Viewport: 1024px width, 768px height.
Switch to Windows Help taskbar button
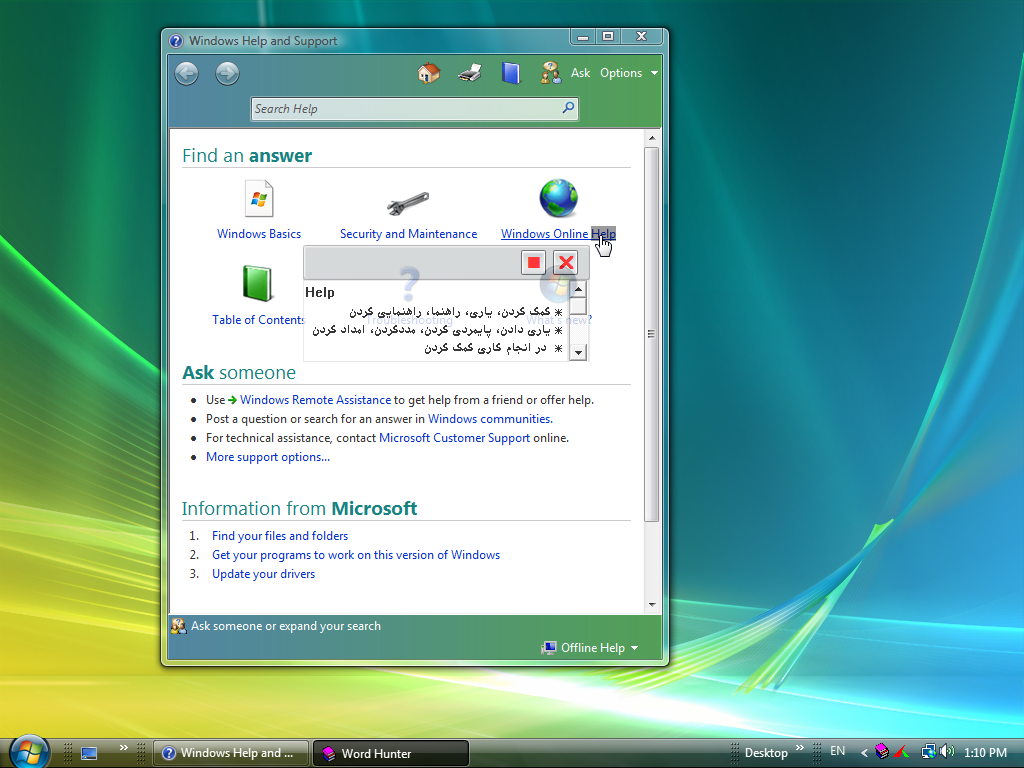232,753
